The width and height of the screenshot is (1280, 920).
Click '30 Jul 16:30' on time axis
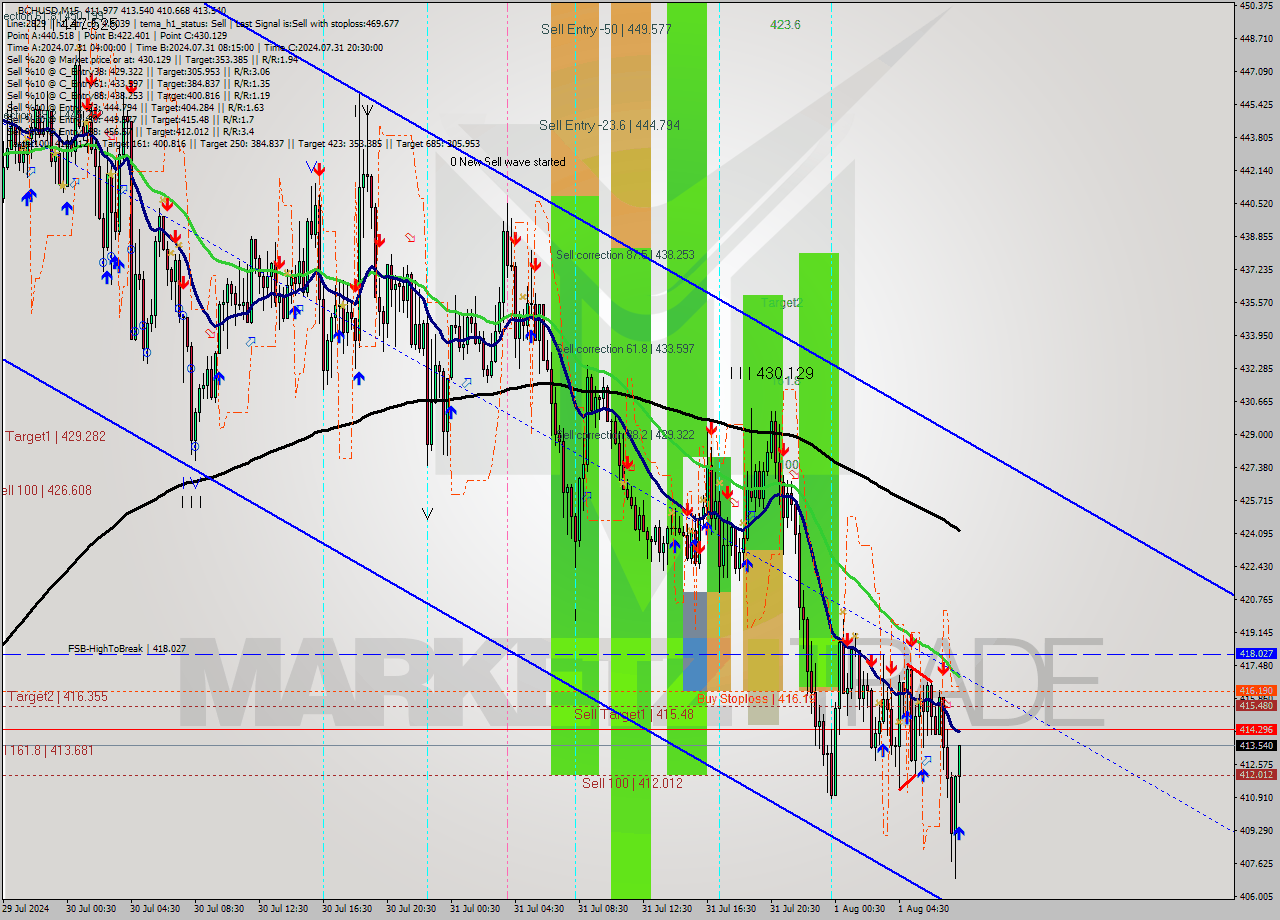click(347, 909)
